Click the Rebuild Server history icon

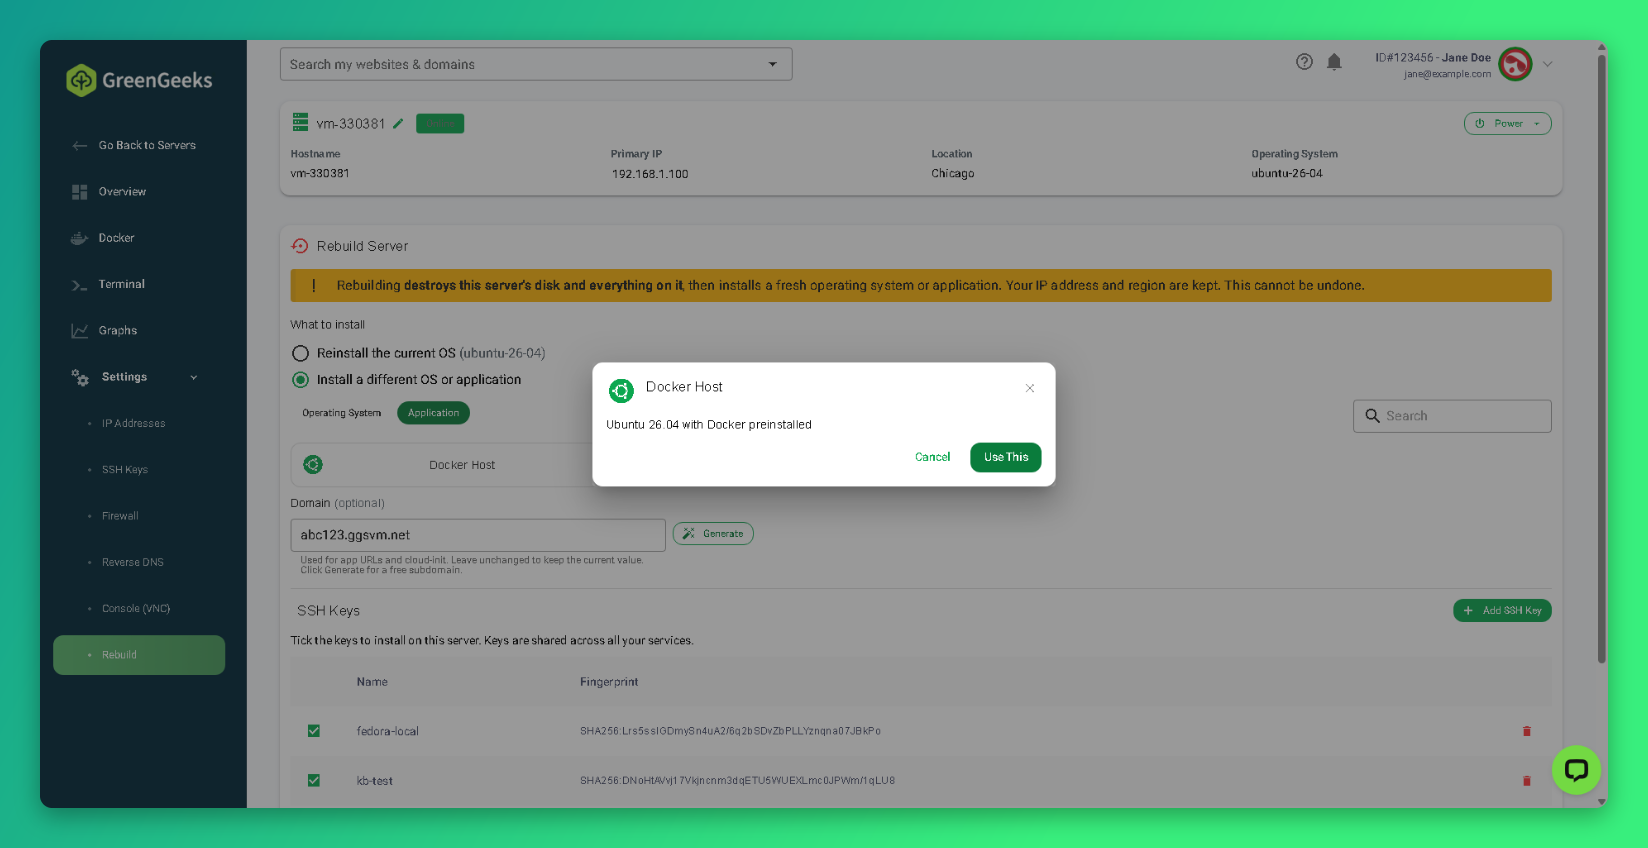pyautogui.click(x=300, y=246)
